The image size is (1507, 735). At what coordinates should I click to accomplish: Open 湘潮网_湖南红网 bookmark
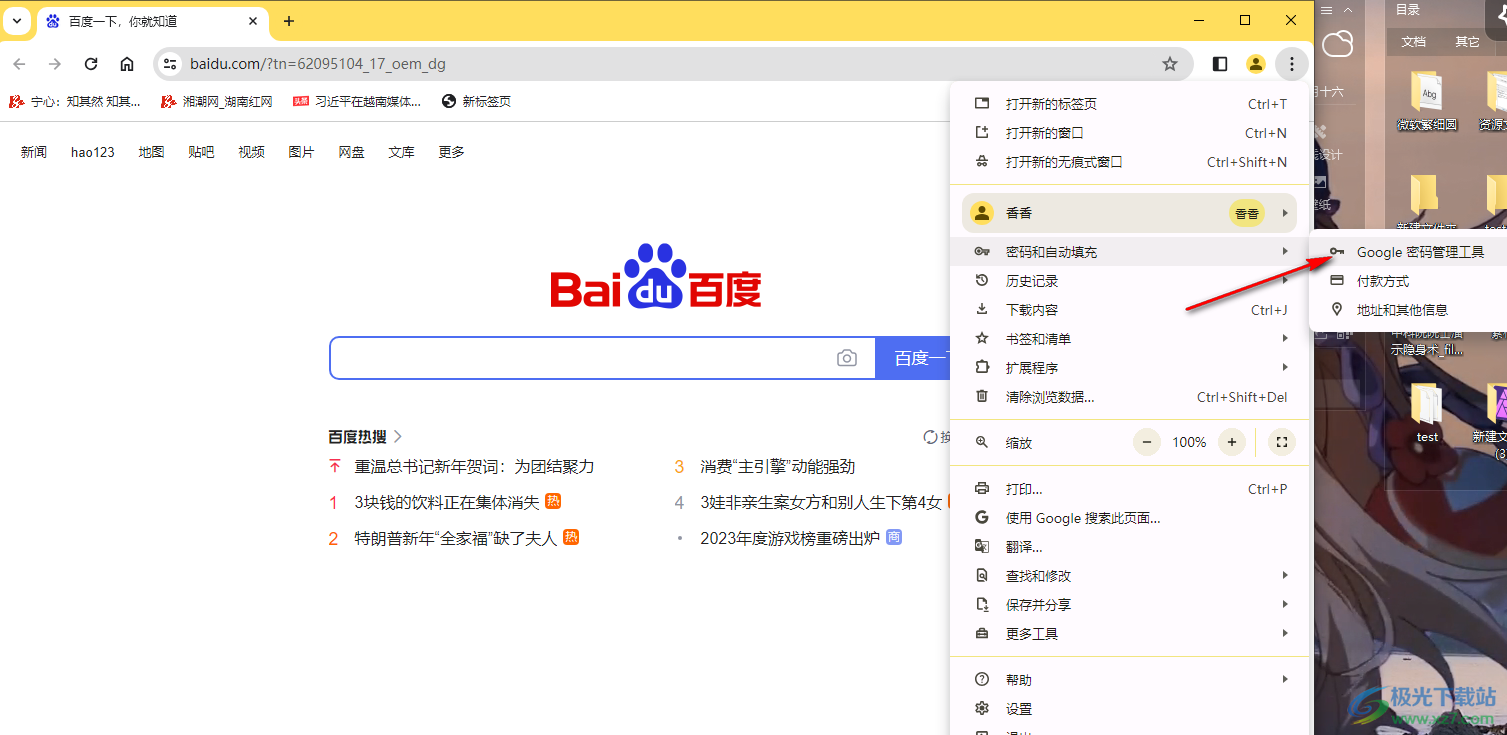(217, 101)
